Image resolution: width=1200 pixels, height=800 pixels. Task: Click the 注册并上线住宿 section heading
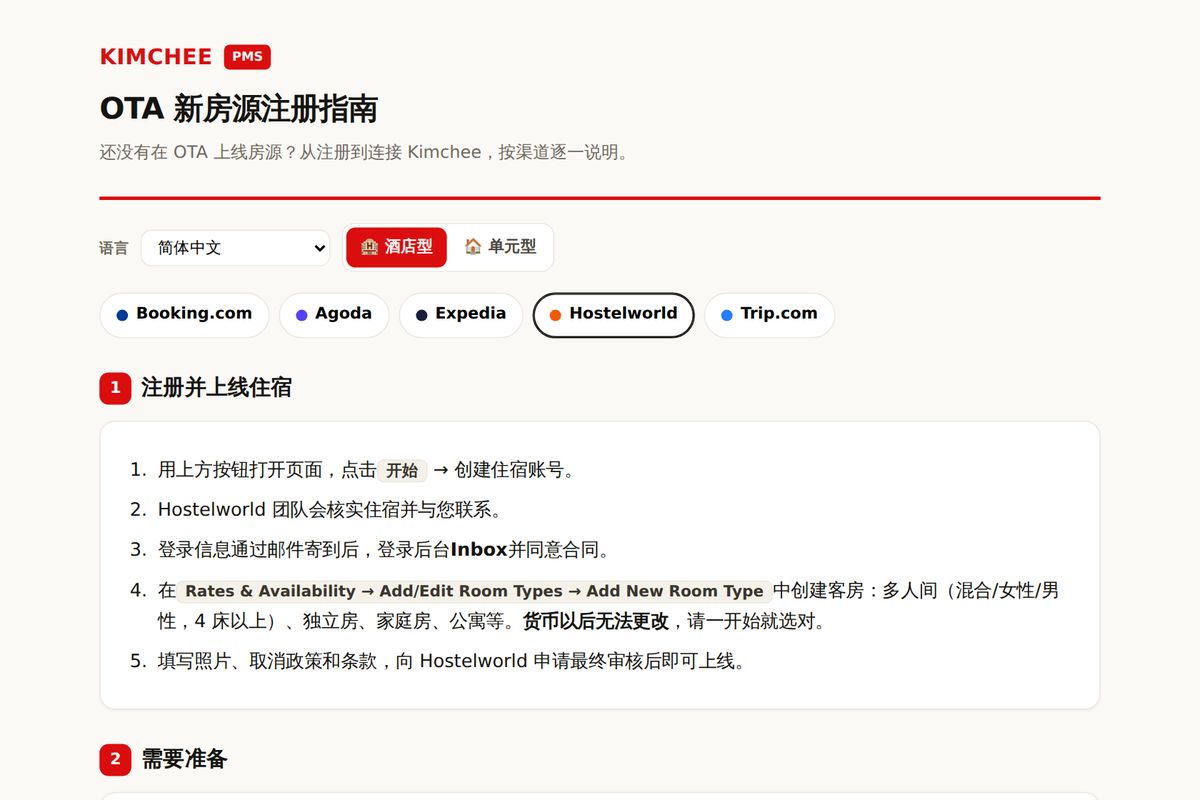click(216, 388)
